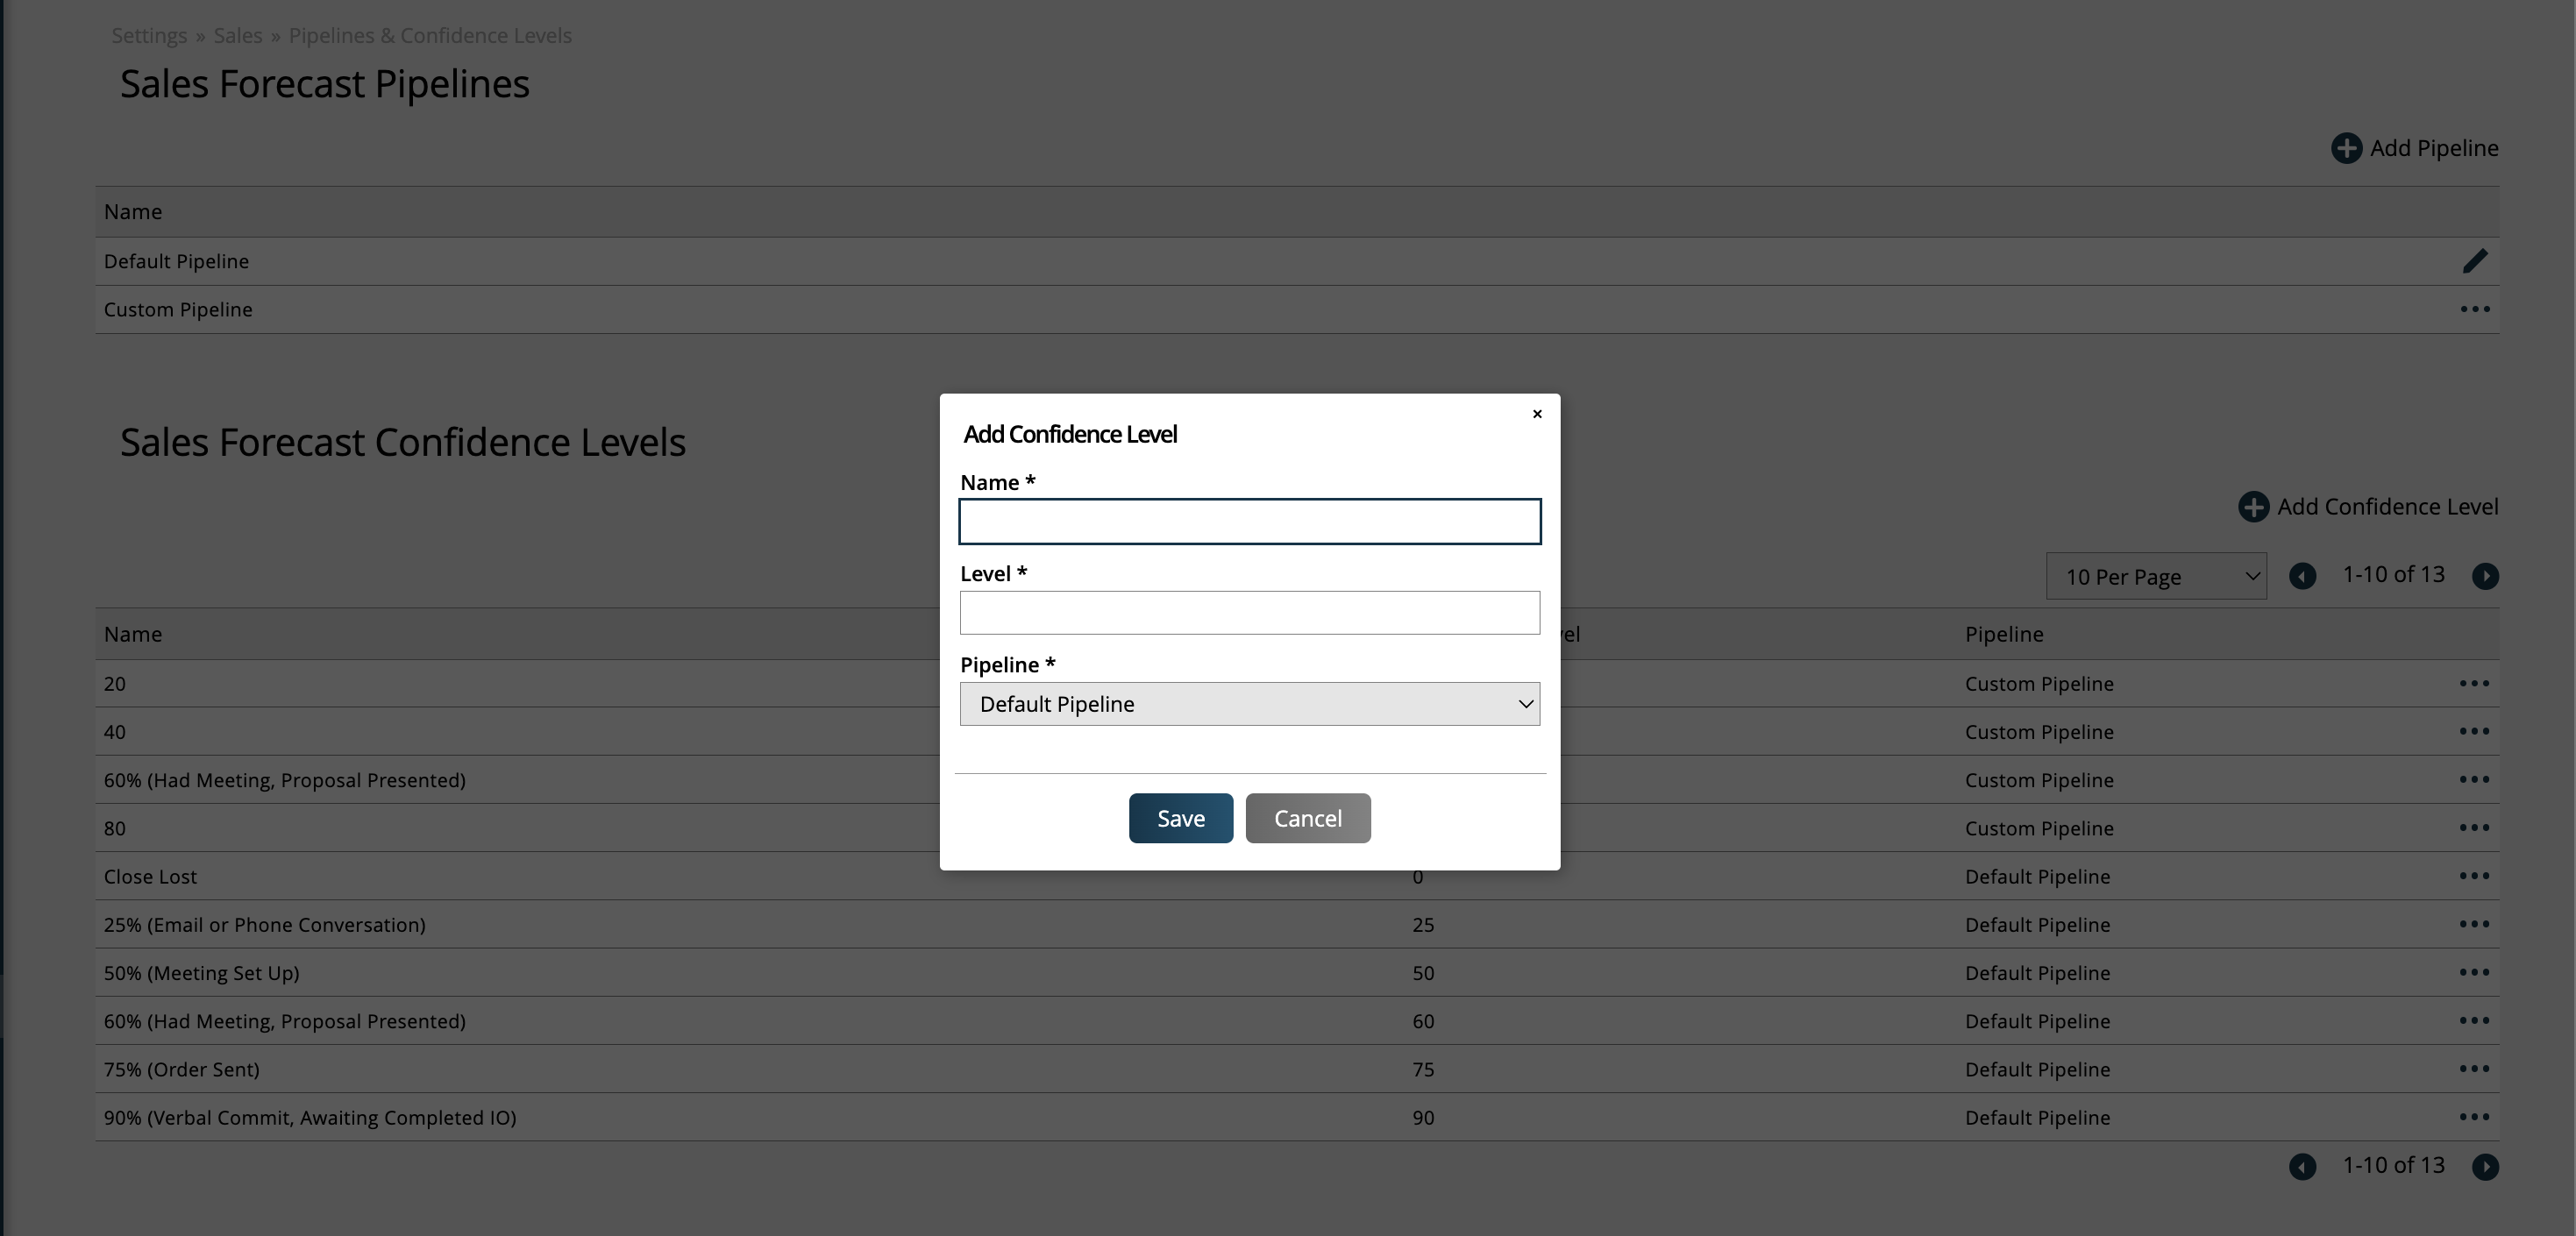Open the three-dot menu for 75% (Order Sent)
This screenshot has width=2576, height=1236.
click(2475, 1069)
